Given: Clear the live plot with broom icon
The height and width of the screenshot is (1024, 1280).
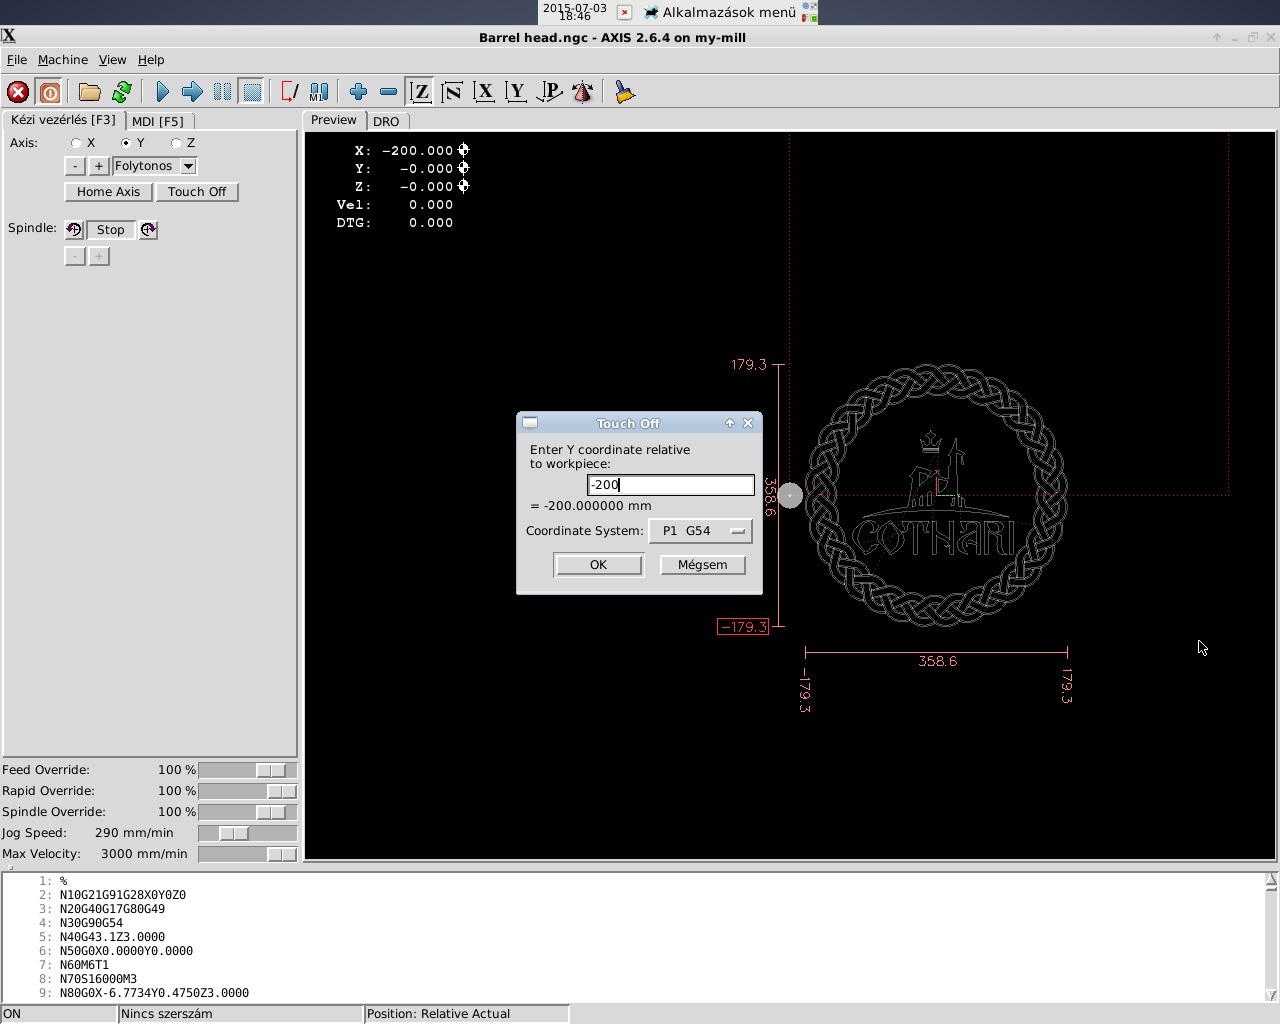Looking at the screenshot, I should point(624,92).
